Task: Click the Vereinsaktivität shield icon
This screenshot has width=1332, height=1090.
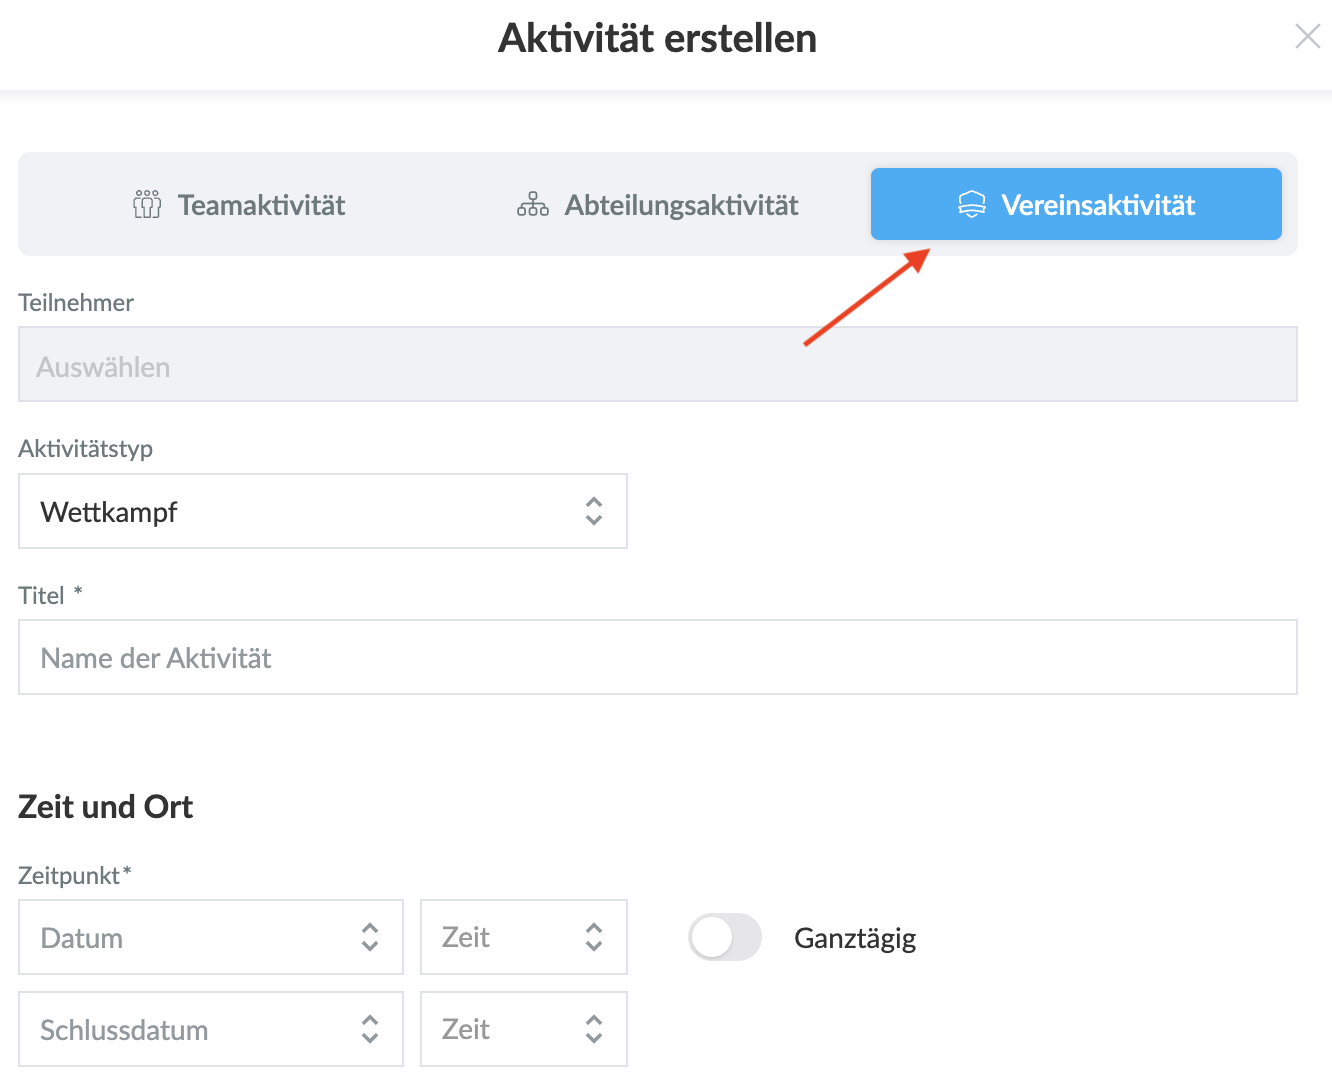Action: (x=972, y=205)
